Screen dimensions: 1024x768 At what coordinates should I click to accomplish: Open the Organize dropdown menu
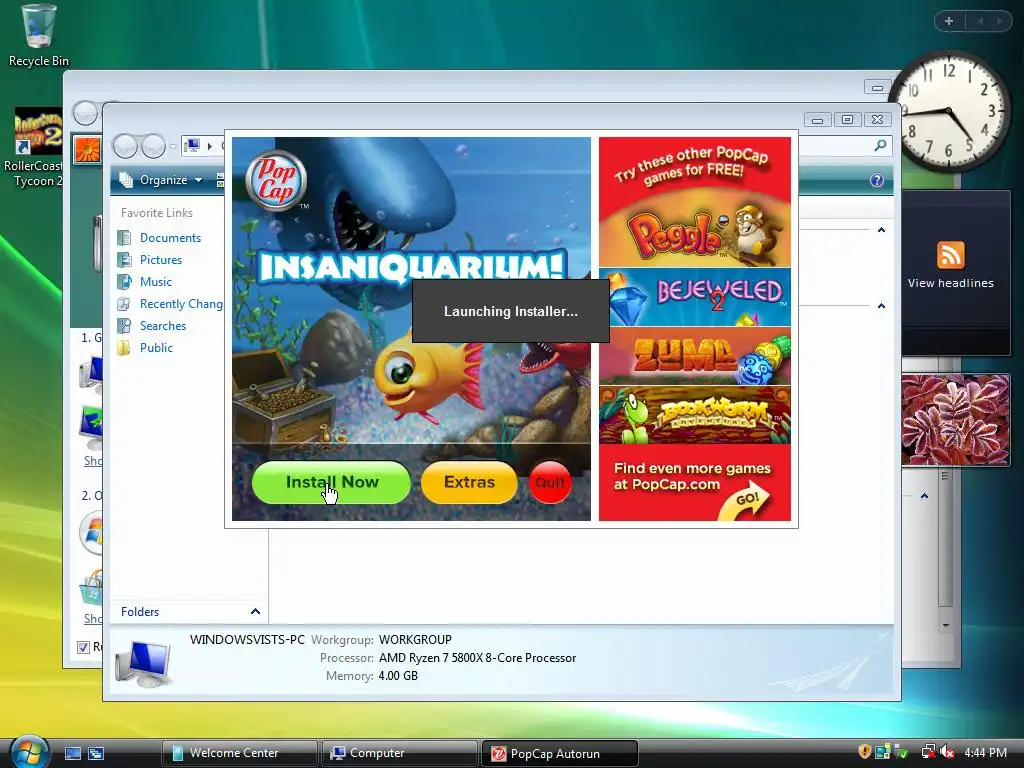(162, 180)
